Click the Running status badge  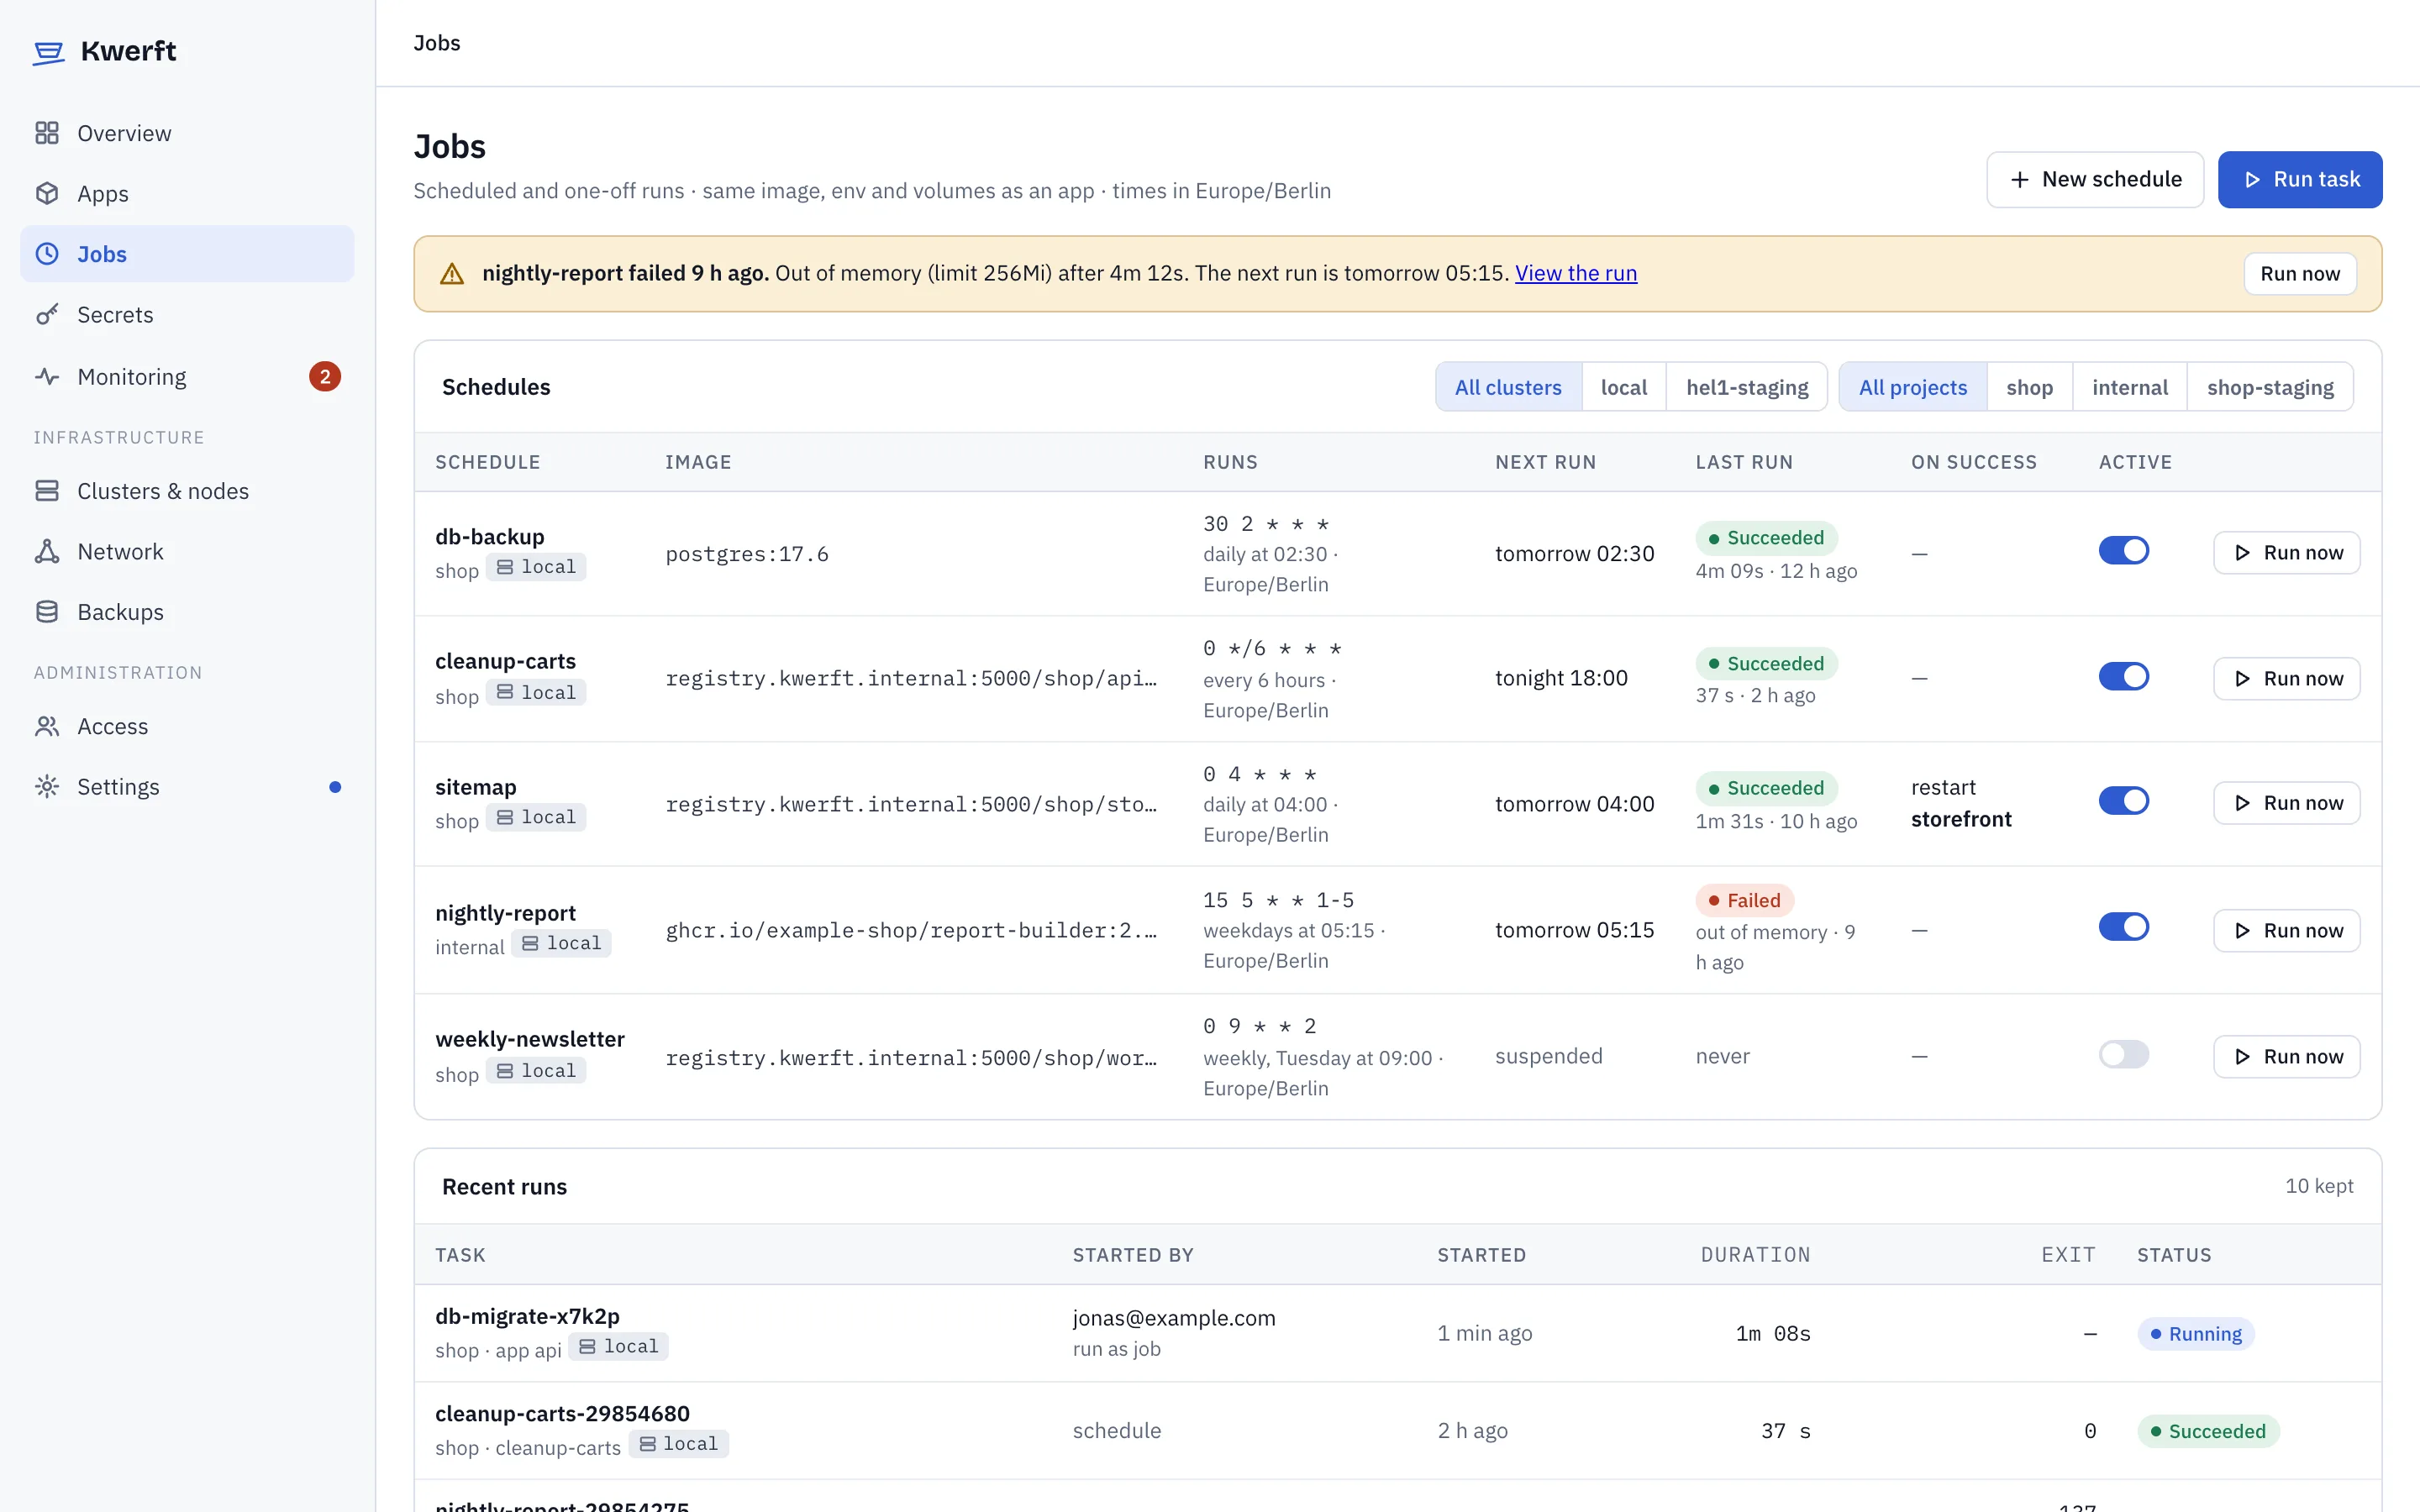point(2195,1333)
